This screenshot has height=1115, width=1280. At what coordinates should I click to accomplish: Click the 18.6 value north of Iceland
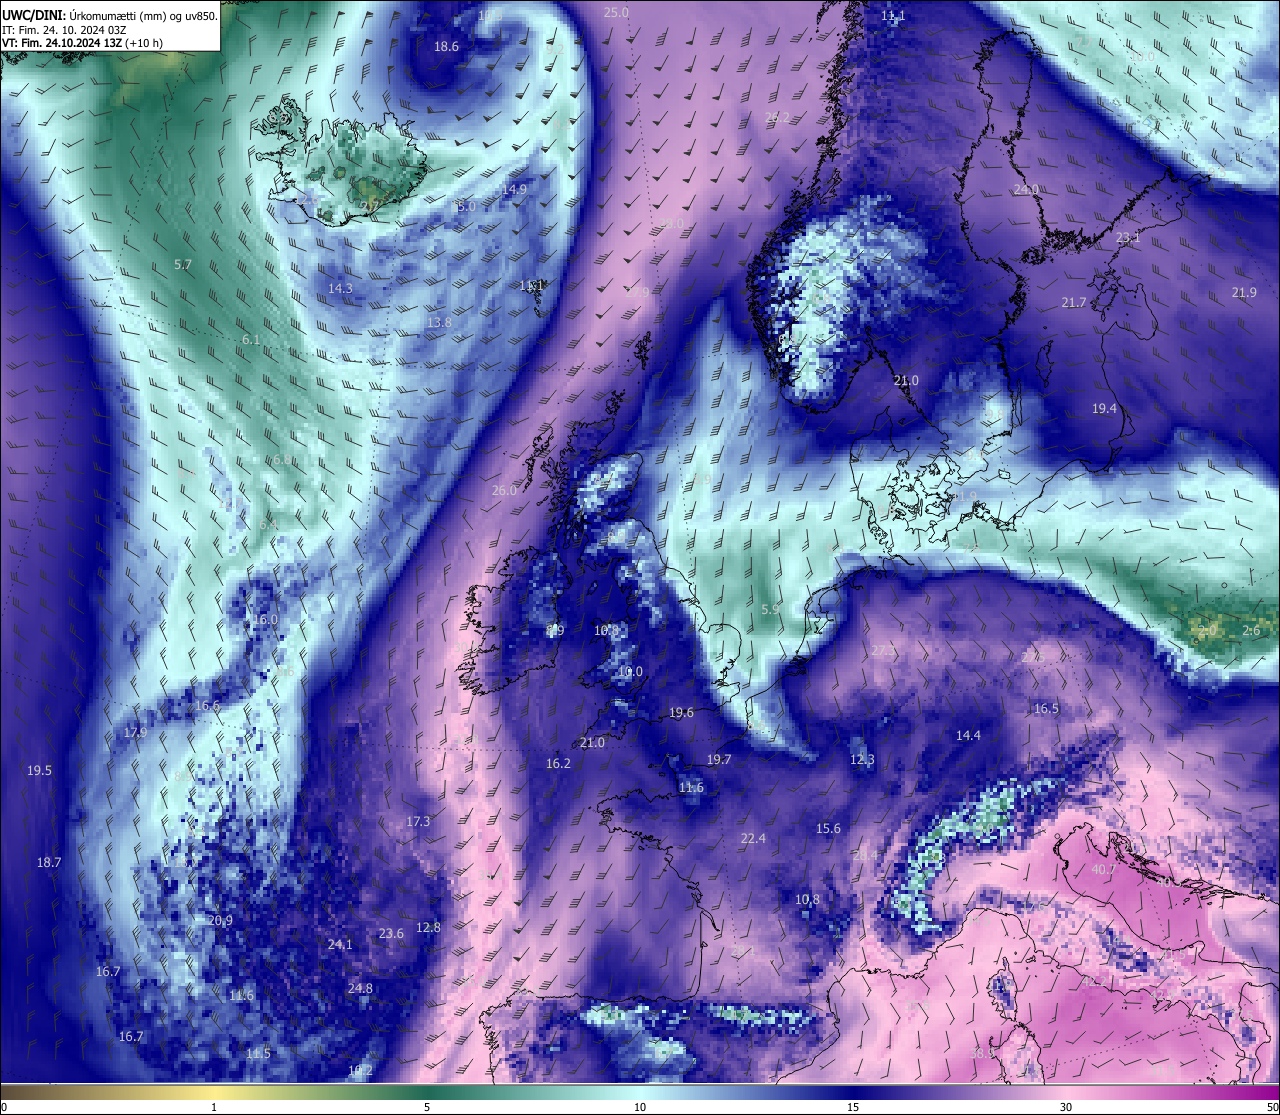(x=446, y=46)
